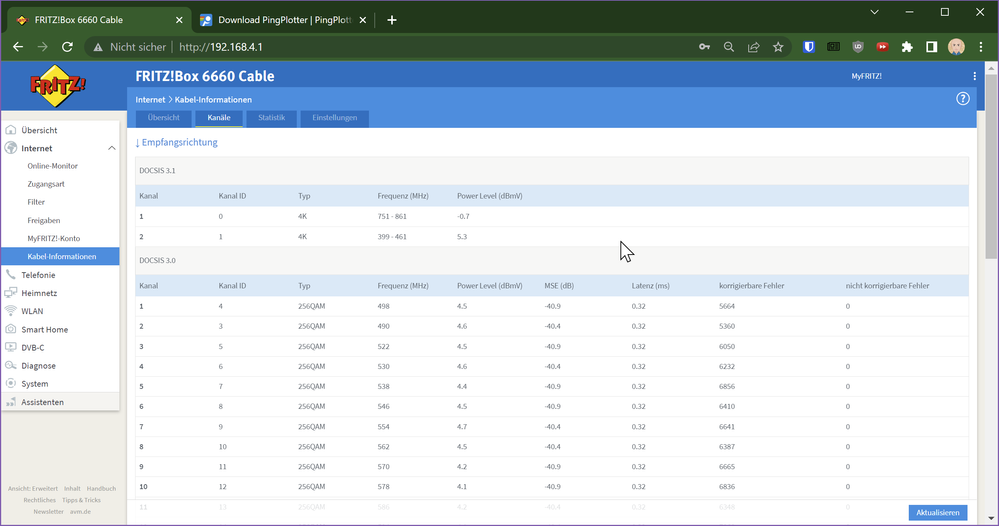This screenshot has height=526, width=999.
Task: Click the address bar URL field
Action: [x=400, y=47]
